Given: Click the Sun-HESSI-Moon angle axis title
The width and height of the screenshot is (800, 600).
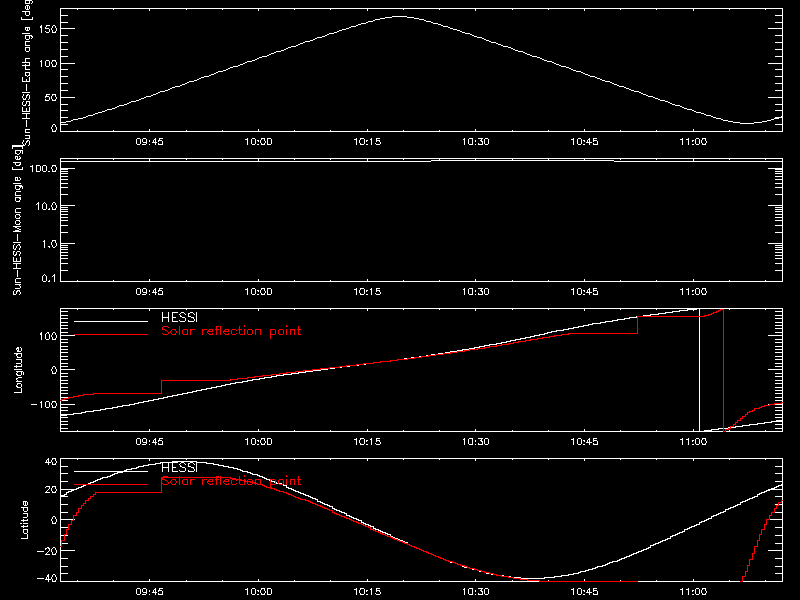Looking at the screenshot, I should click(x=17, y=220).
